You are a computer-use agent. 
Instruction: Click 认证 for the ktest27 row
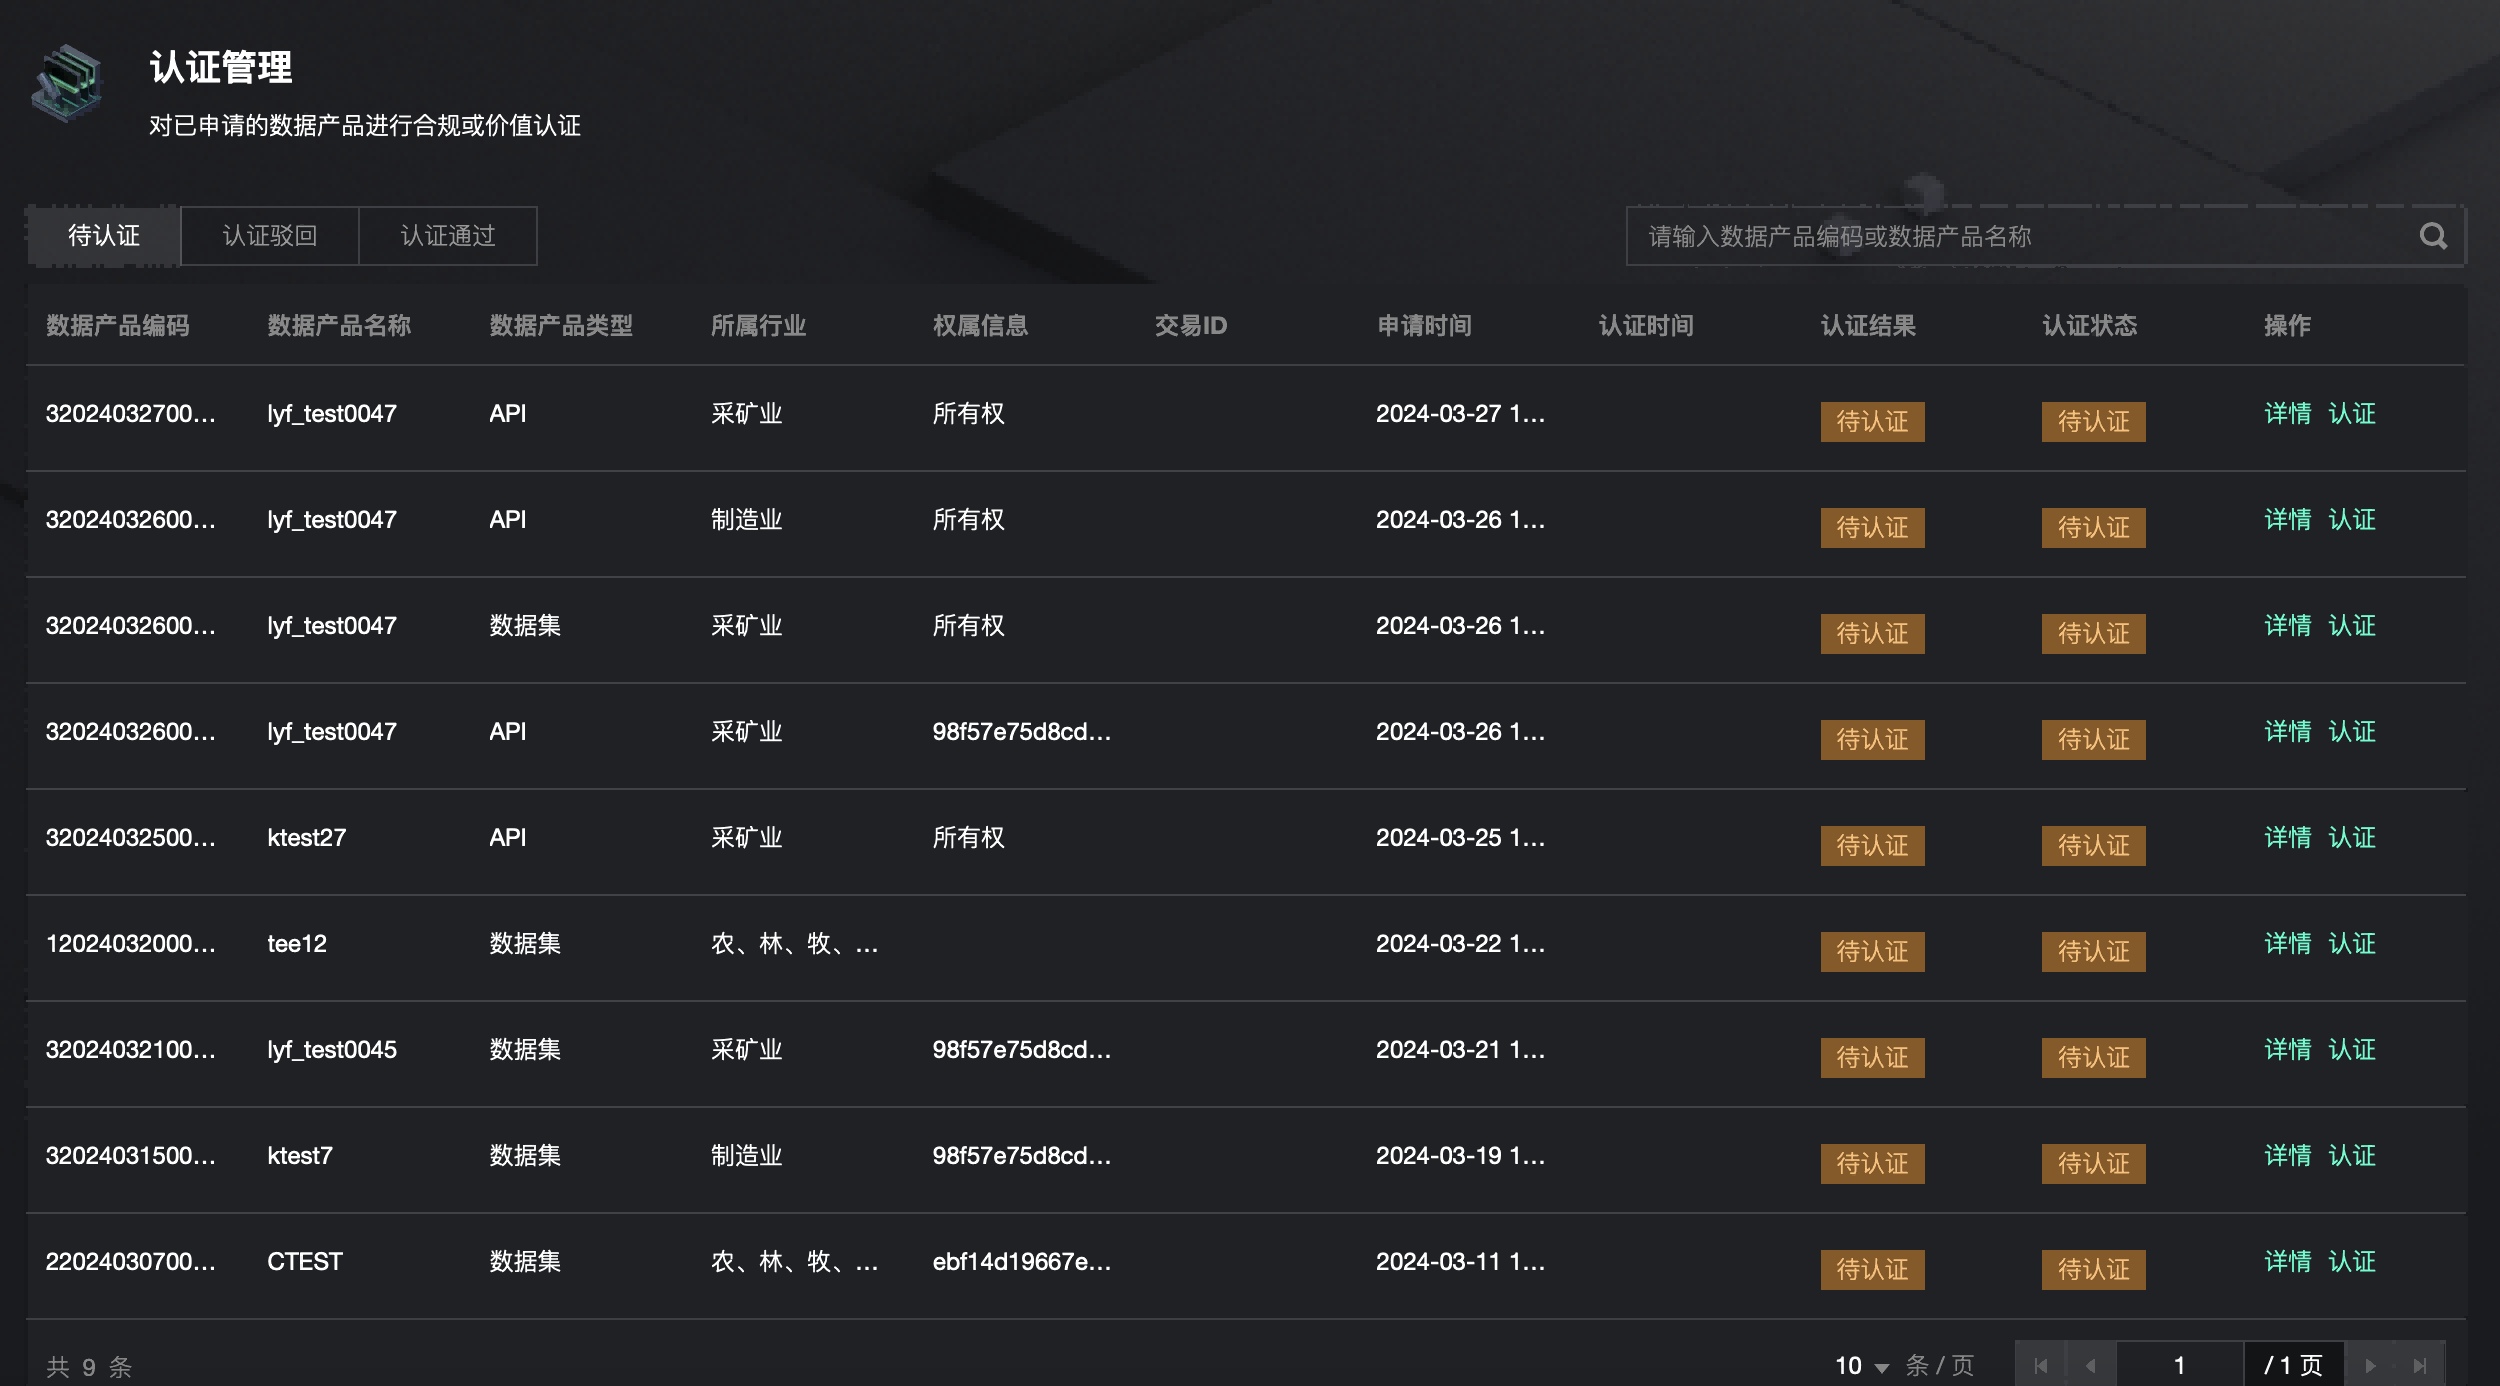[x=2354, y=838]
